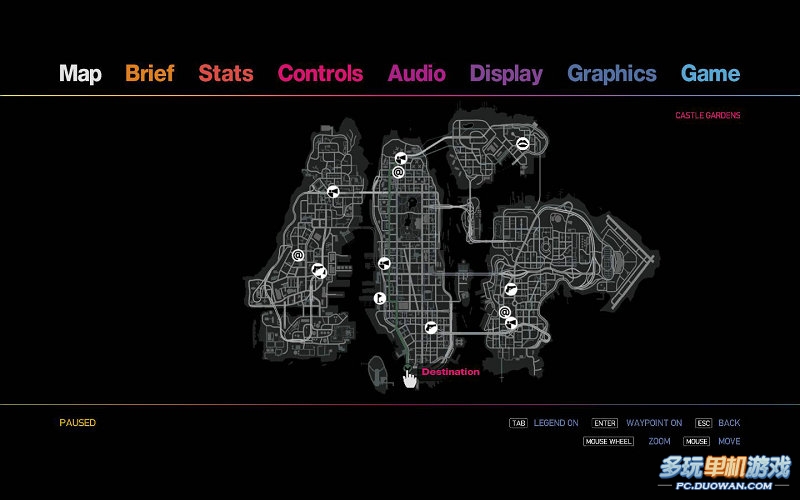Viewport: 800px width, 500px height.
Task: Select the map blip in northern Alderney
Action: coord(333,191)
